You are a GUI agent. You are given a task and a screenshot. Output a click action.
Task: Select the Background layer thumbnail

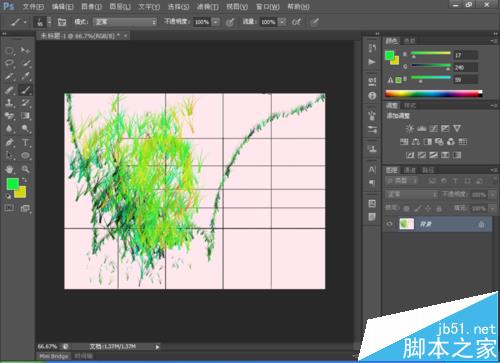click(x=406, y=224)
